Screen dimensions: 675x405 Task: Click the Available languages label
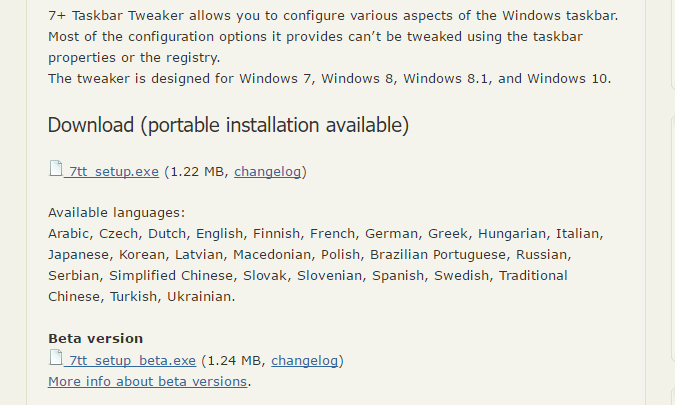point(116,213)
